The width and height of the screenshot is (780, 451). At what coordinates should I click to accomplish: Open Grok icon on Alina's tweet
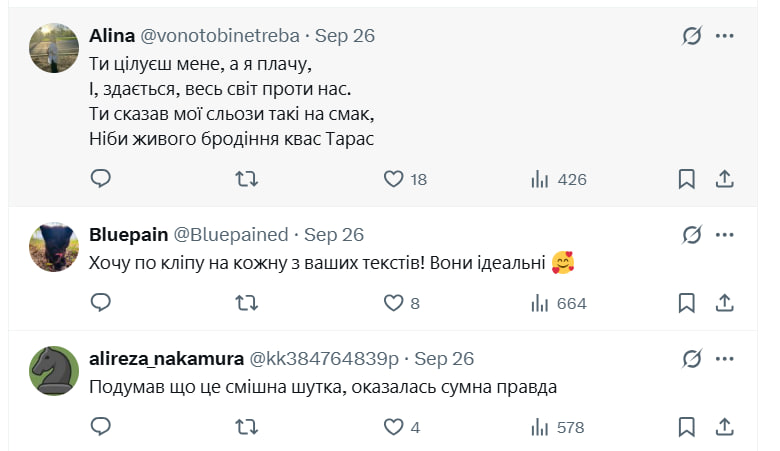[x=692, y=36]
